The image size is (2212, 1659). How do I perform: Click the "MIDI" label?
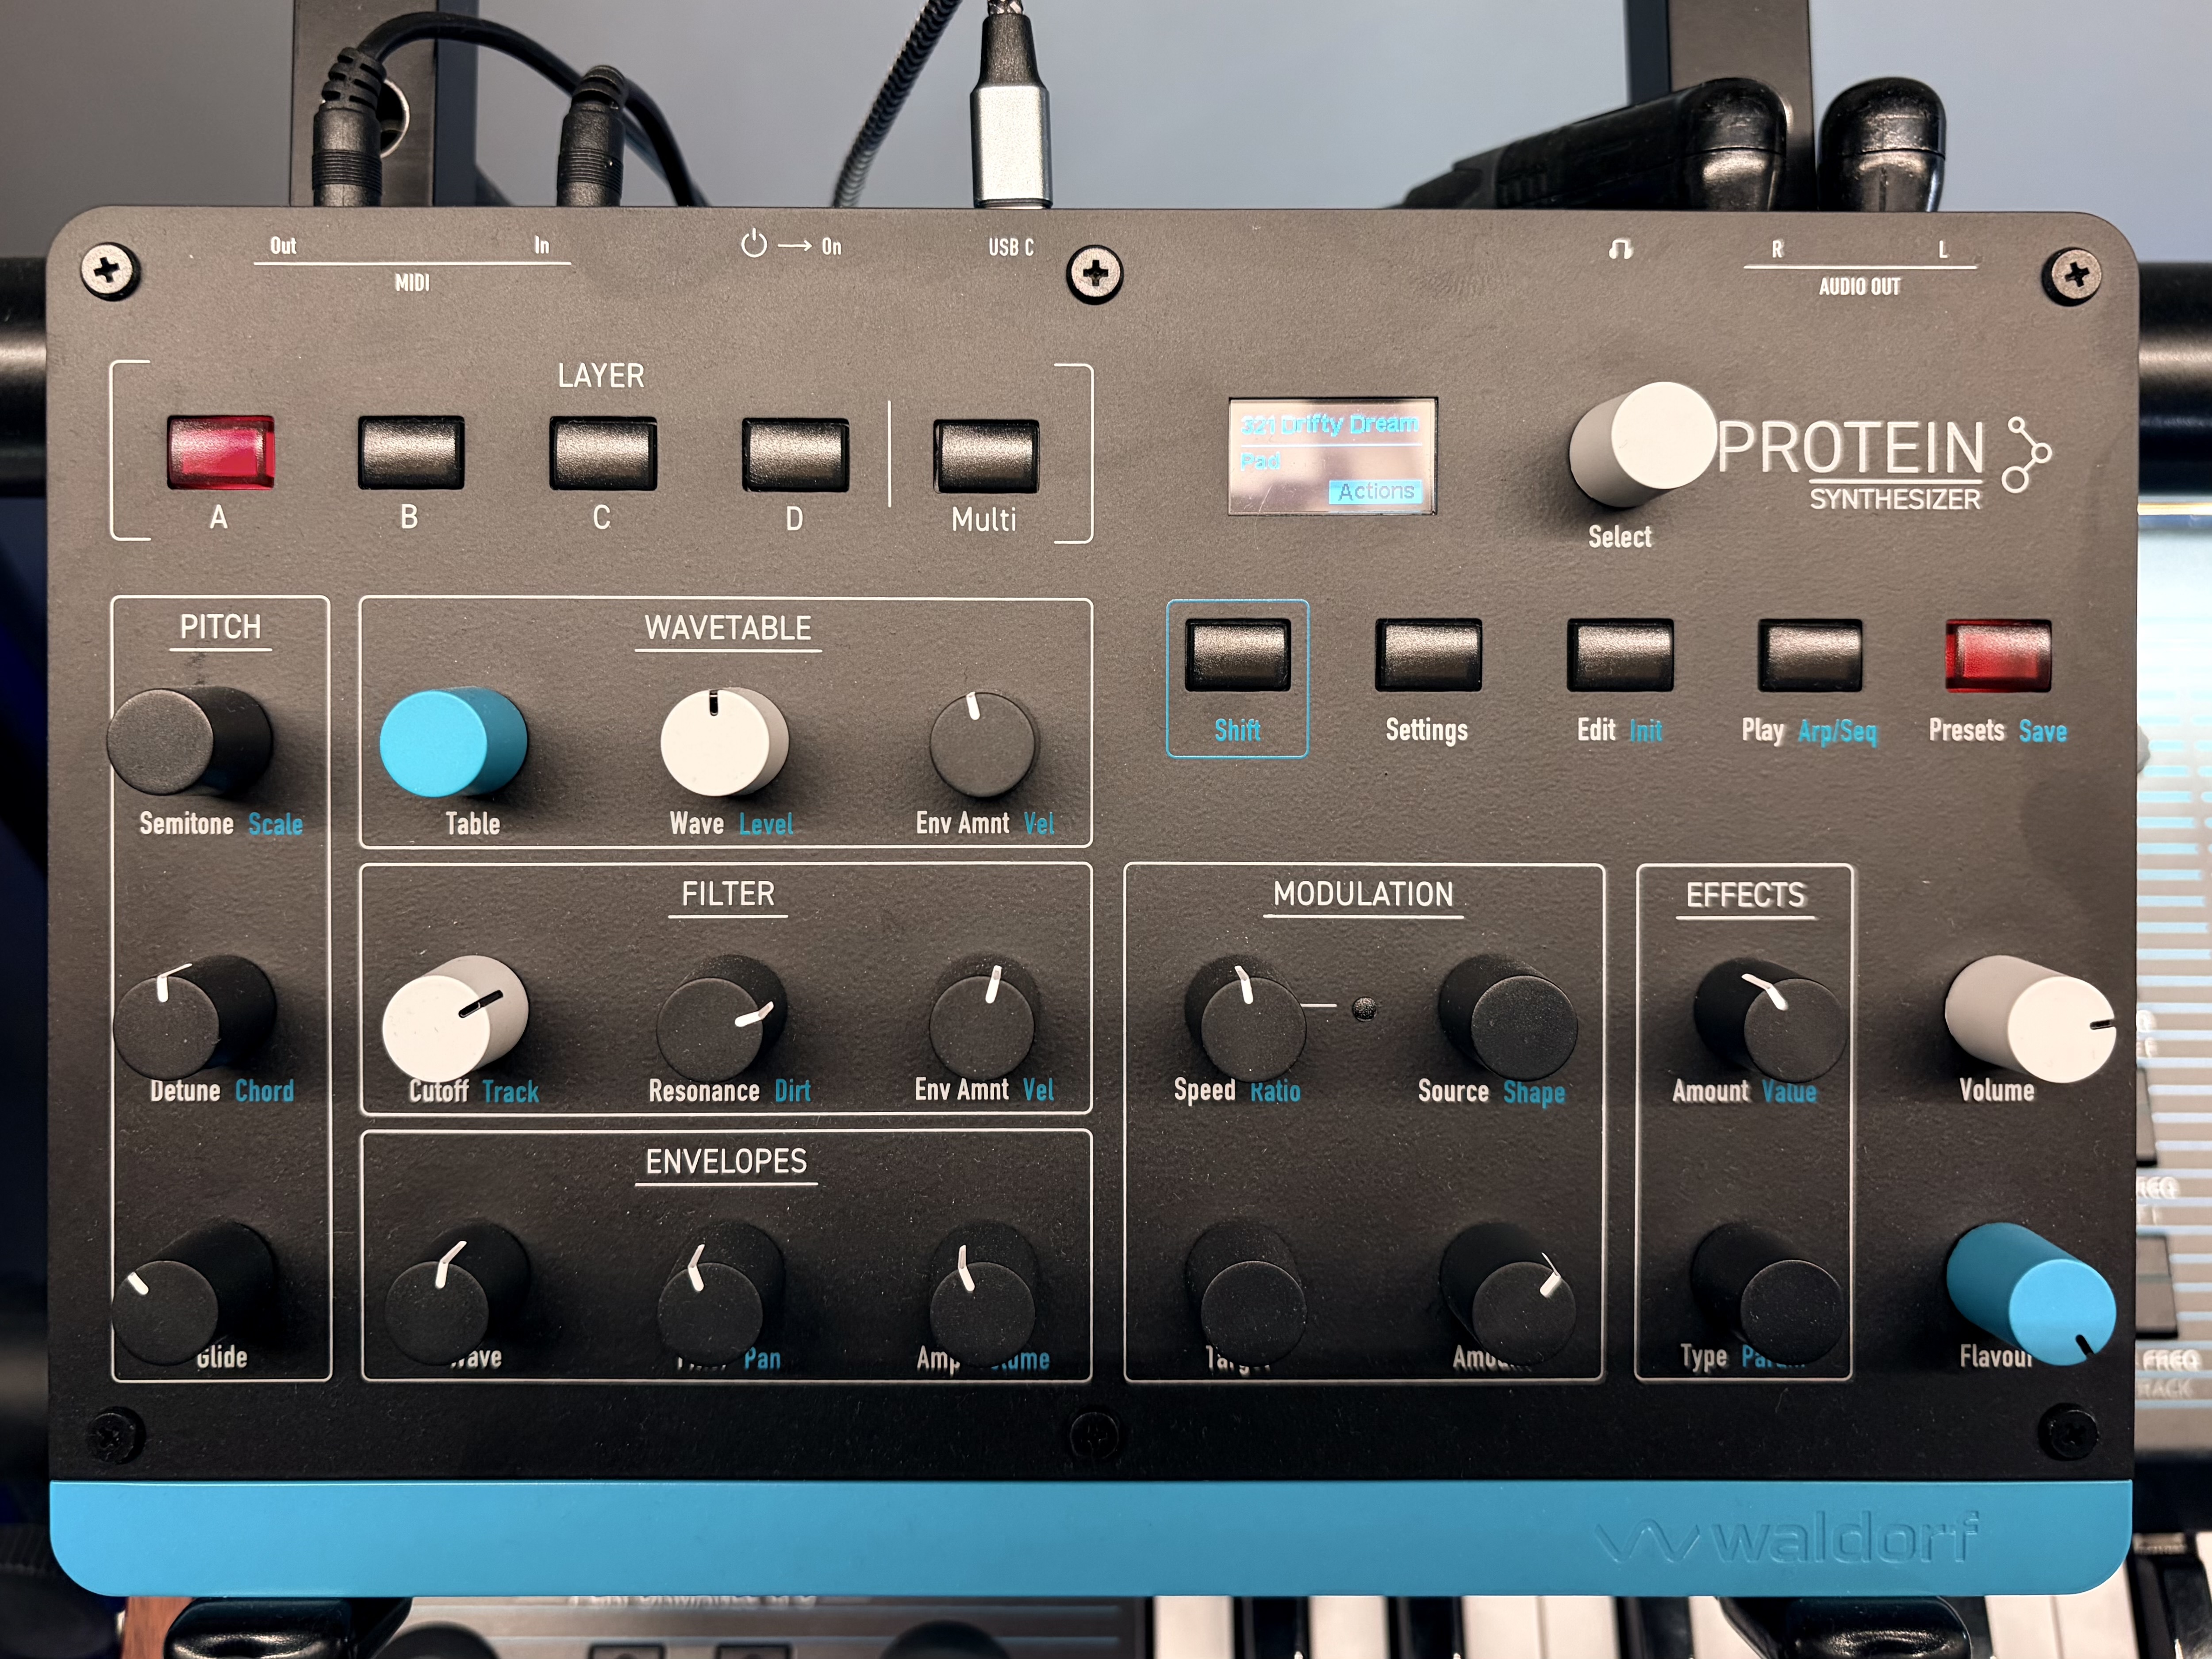coord(412,283)
